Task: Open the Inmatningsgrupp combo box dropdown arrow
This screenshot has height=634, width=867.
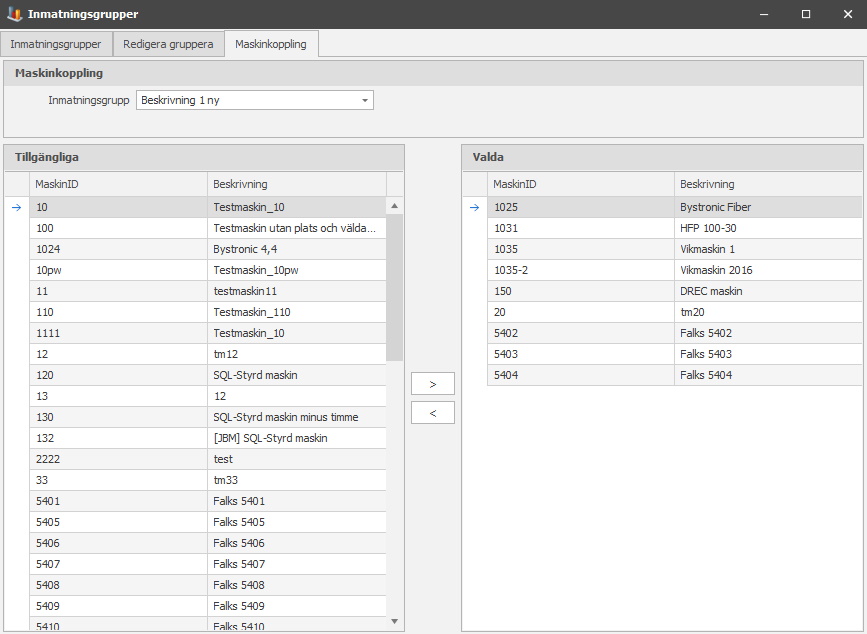Action: click(365, 101)
